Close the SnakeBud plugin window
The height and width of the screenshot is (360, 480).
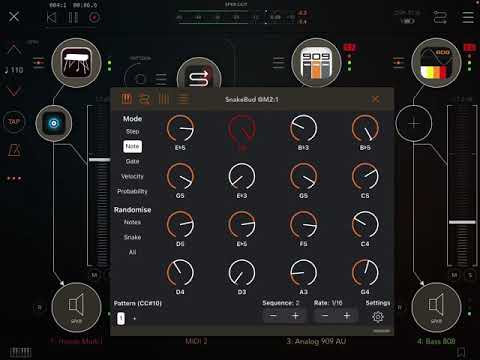tap(376, 99)
